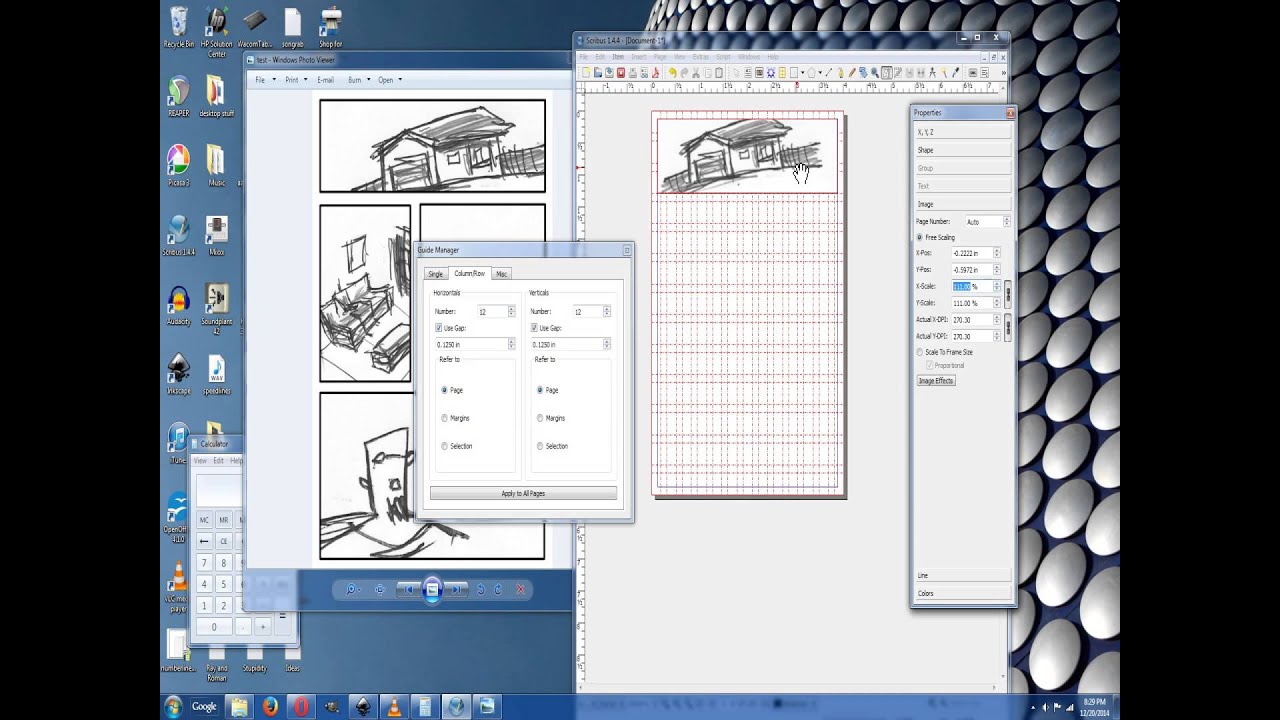Viewport: 1280px width, 720px height.
Task: Select the Insert Image Frame tool
Action: point(759,73)
